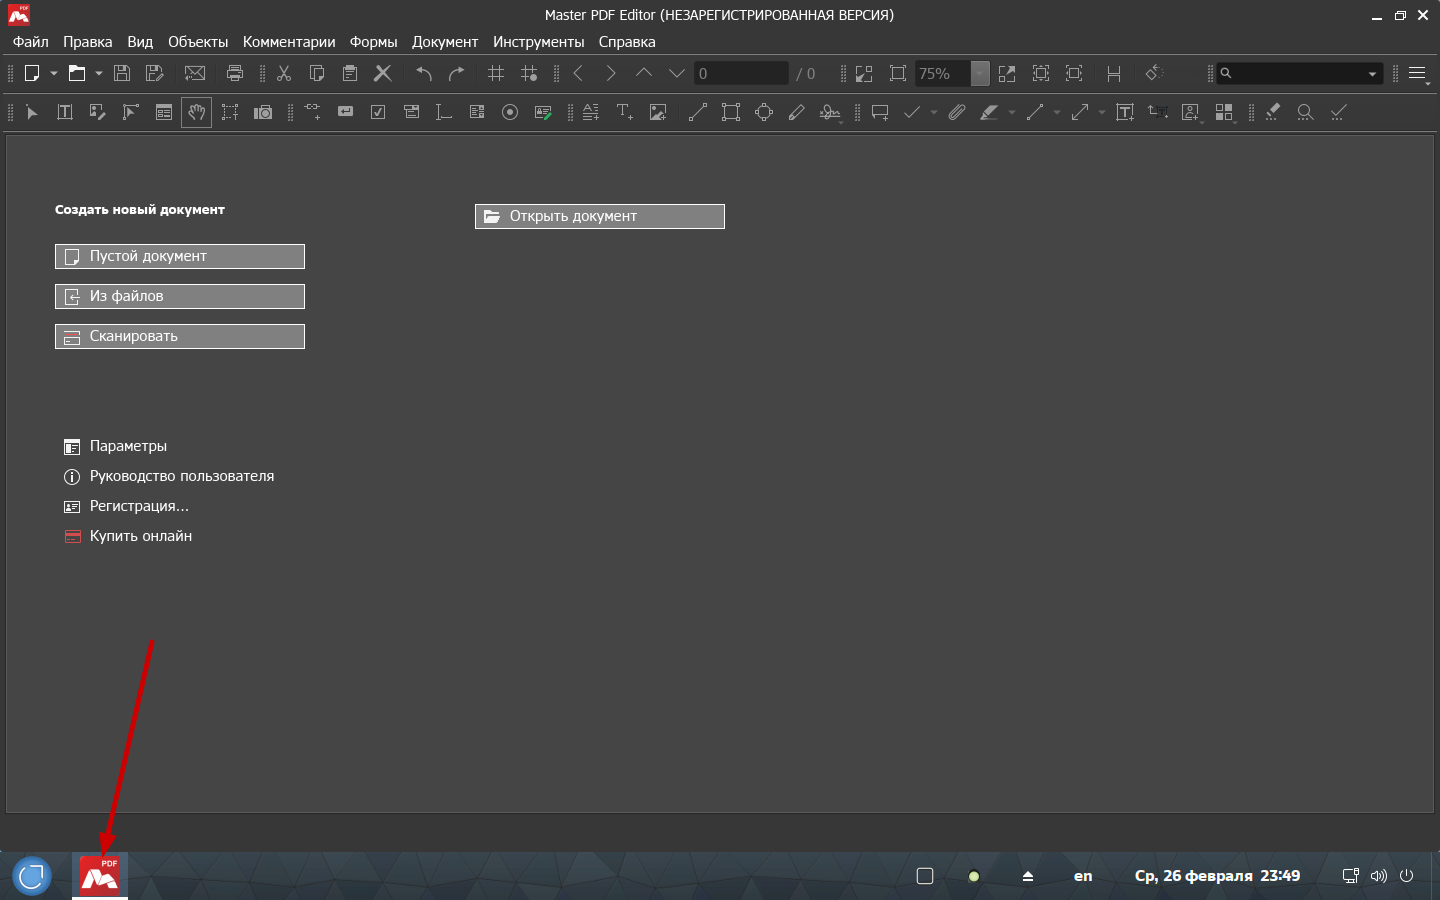Viewport: 1440px width, 900px height.
Task: Click the Snapshot camera tool
Action: tap(263, 112)
